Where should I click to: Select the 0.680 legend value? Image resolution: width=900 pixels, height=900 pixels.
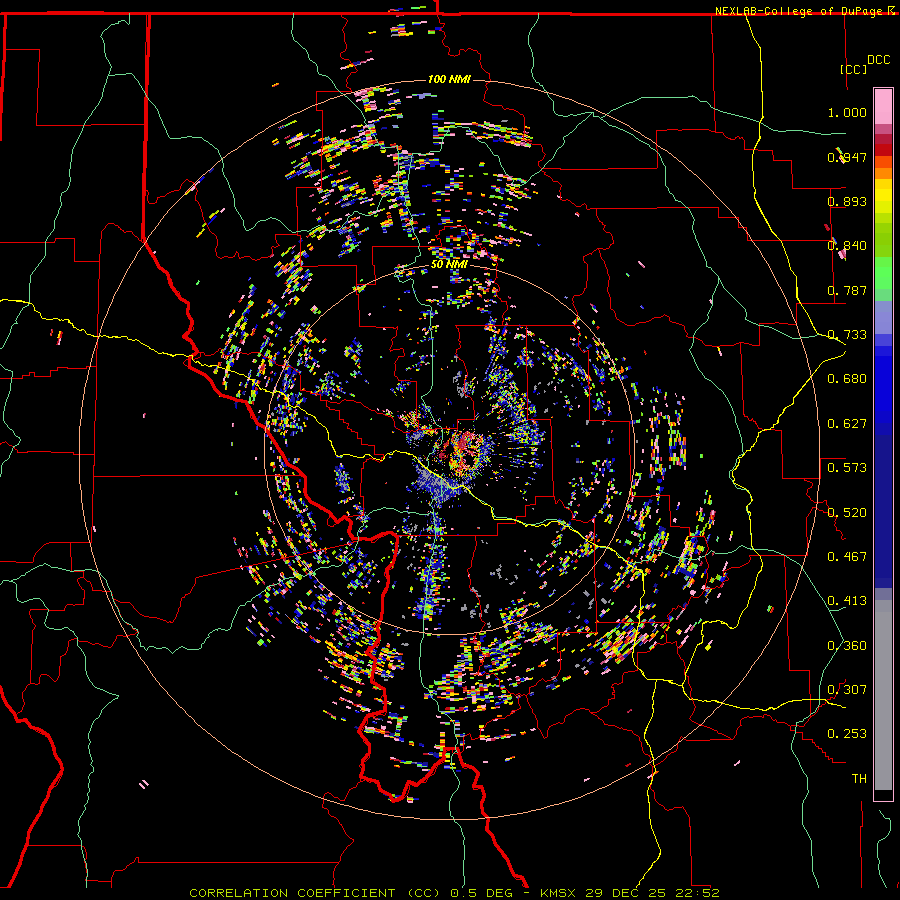[x=847, y=378]
